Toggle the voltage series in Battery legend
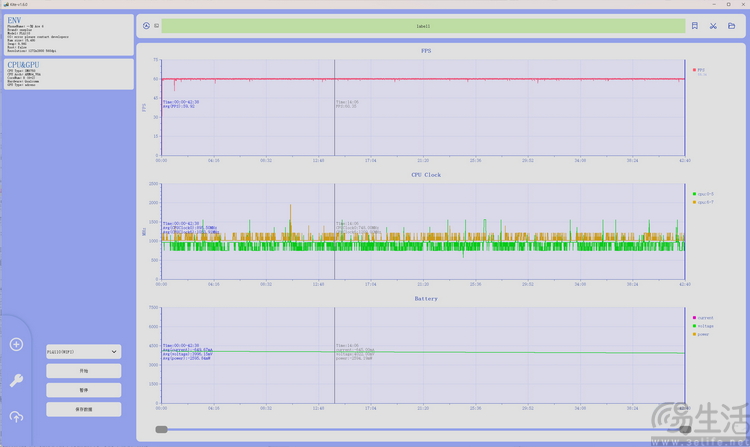This screenshot has height=447, width=750. tap(704, 326)
